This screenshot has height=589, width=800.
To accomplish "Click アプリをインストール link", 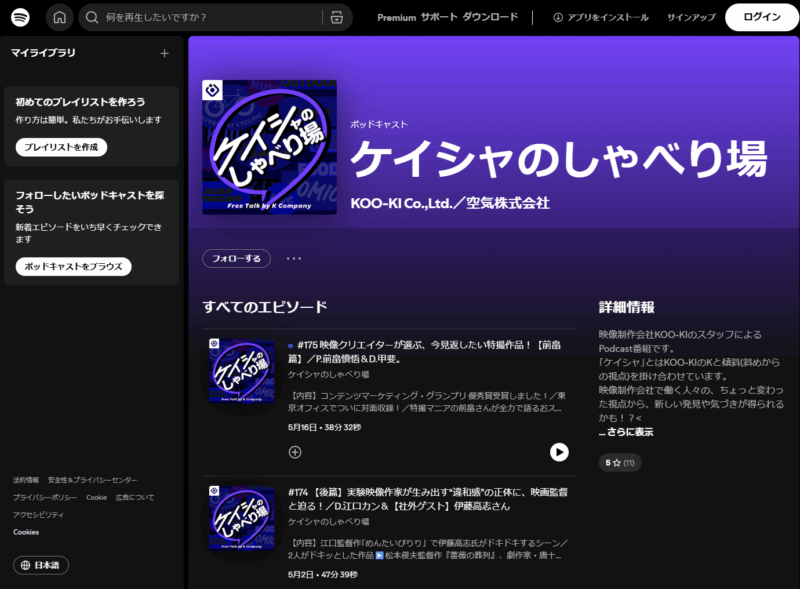I will pyautogui.click(x=601, y=17).
